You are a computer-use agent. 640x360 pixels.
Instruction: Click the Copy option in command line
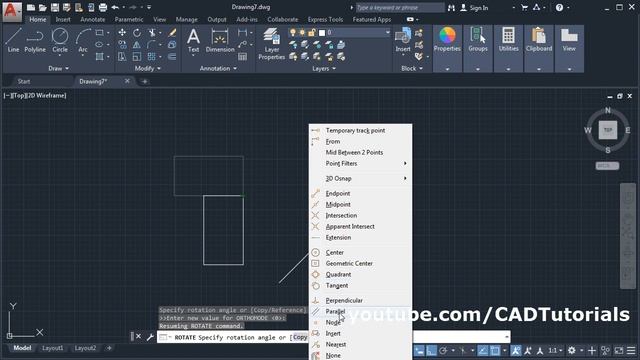coord(300,337)
